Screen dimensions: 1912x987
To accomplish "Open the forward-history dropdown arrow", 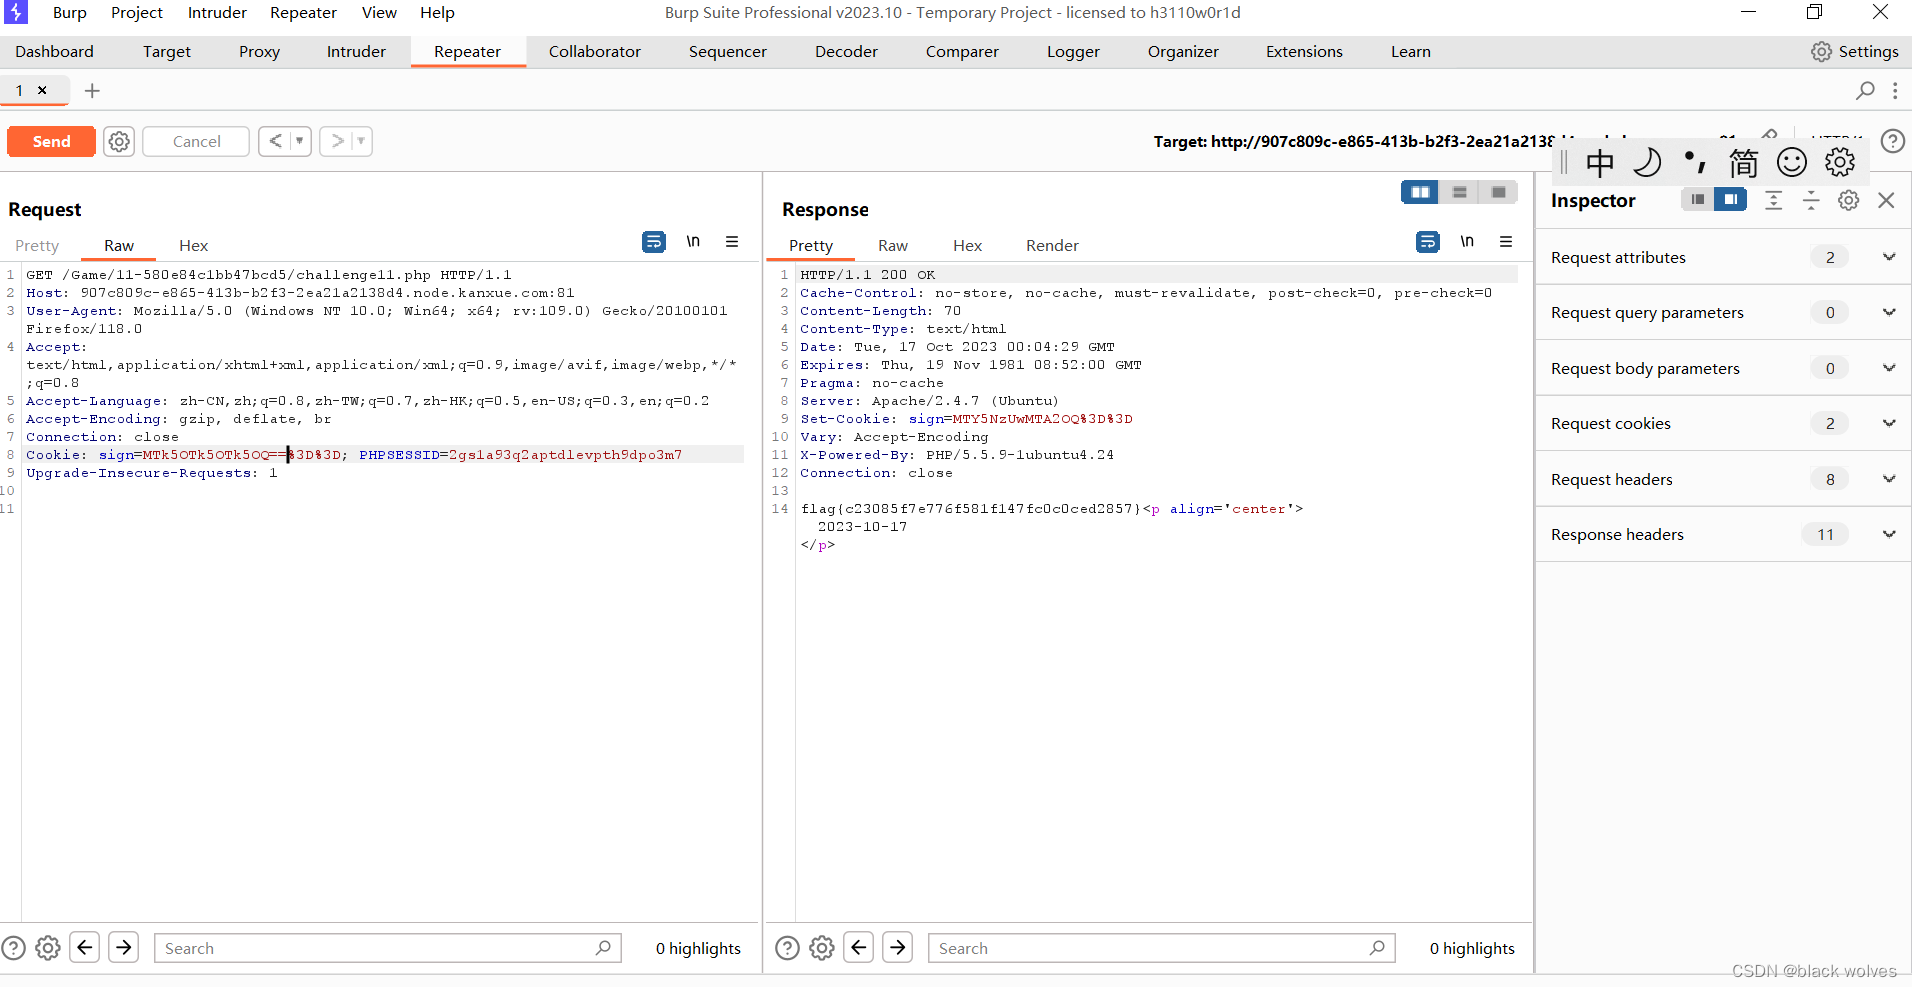I will pyautogui.click(x=361, y=141).
